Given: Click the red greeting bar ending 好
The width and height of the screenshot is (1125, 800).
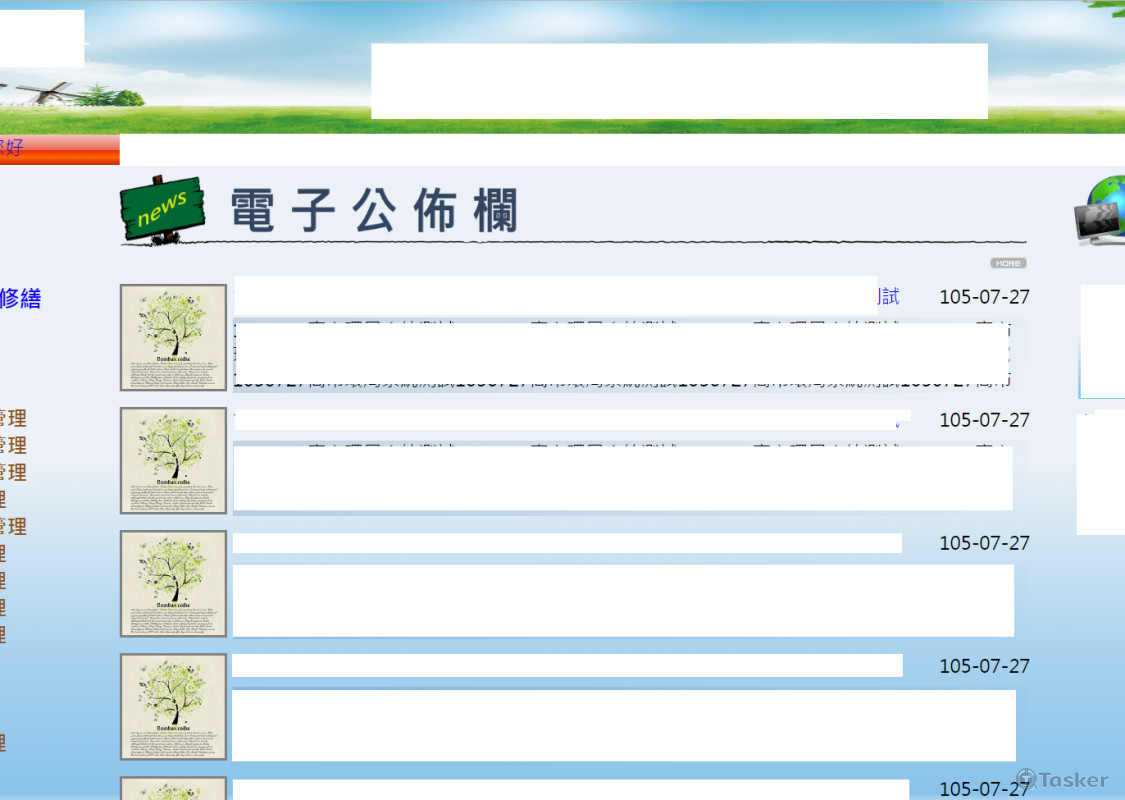Looking at the screenshot, I should 58,149.
